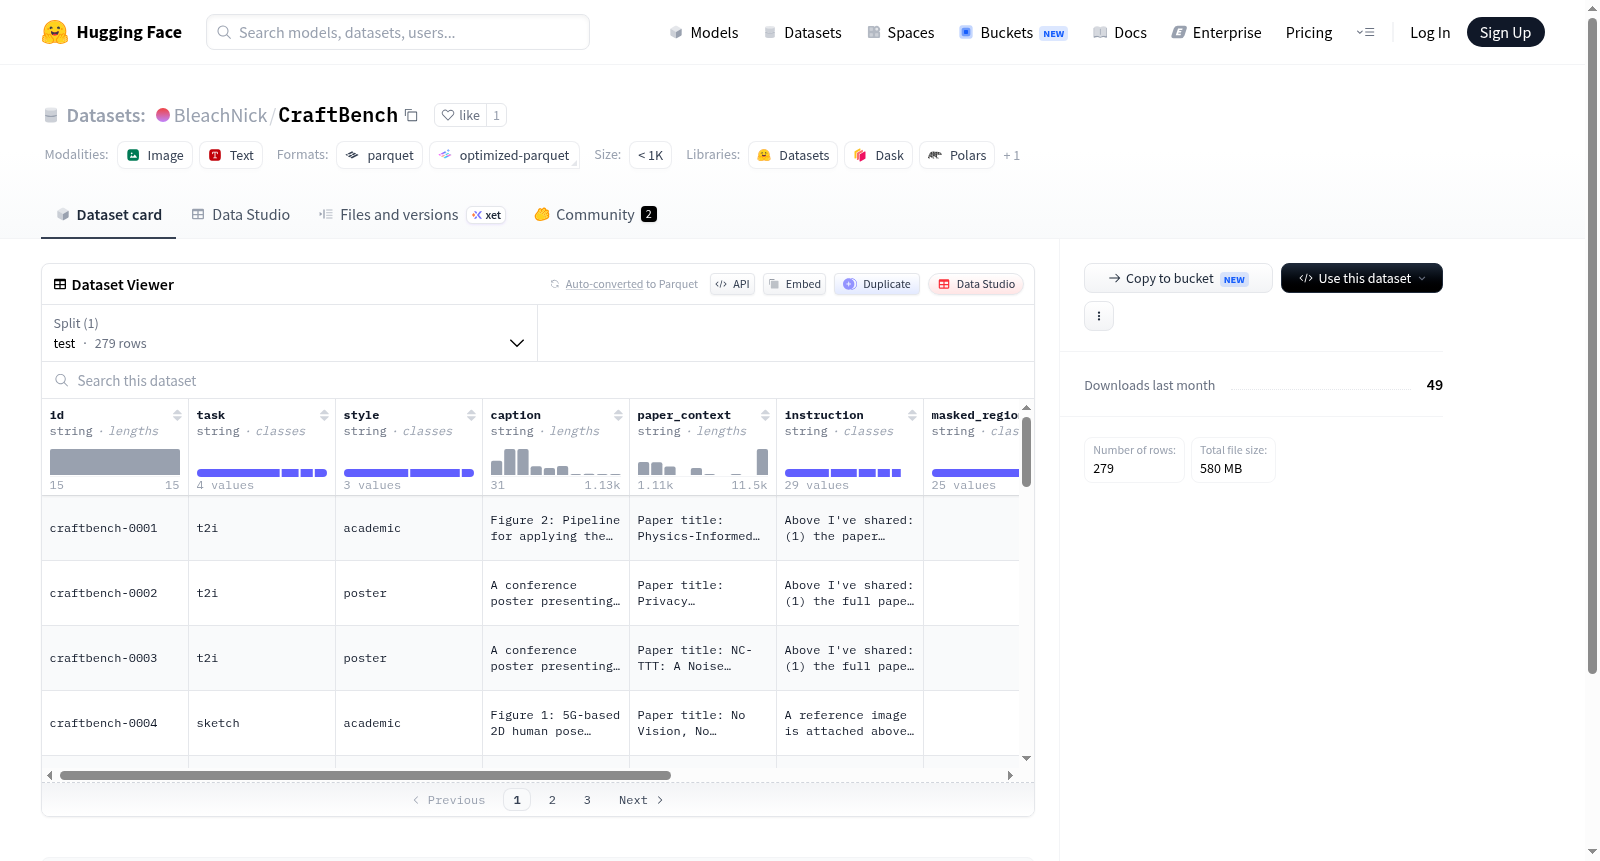Open the Docs page
The height and width of the screenshot is (861, 1600).
click(x=1120, y=32)
